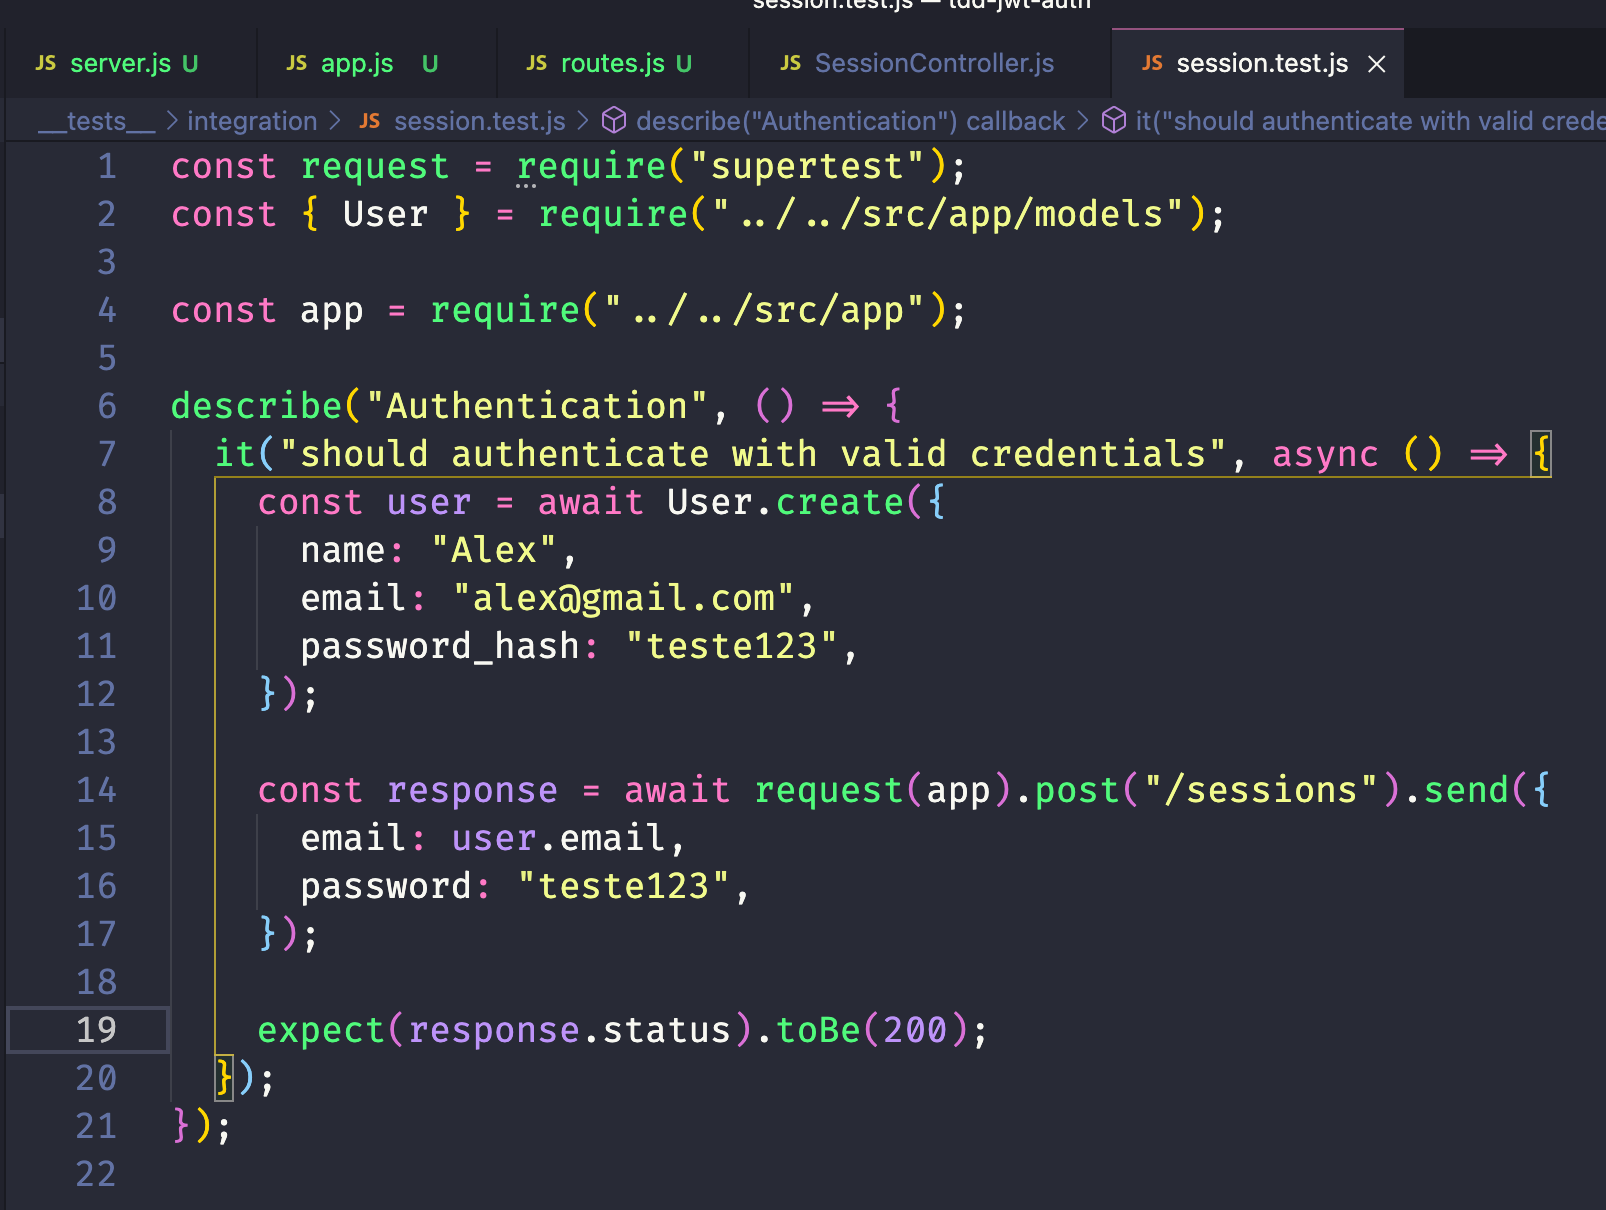The height and width of the screenshot is (1210, 1606).
Task: Select the integration breadcrumb item
Action: pos(252,120)
